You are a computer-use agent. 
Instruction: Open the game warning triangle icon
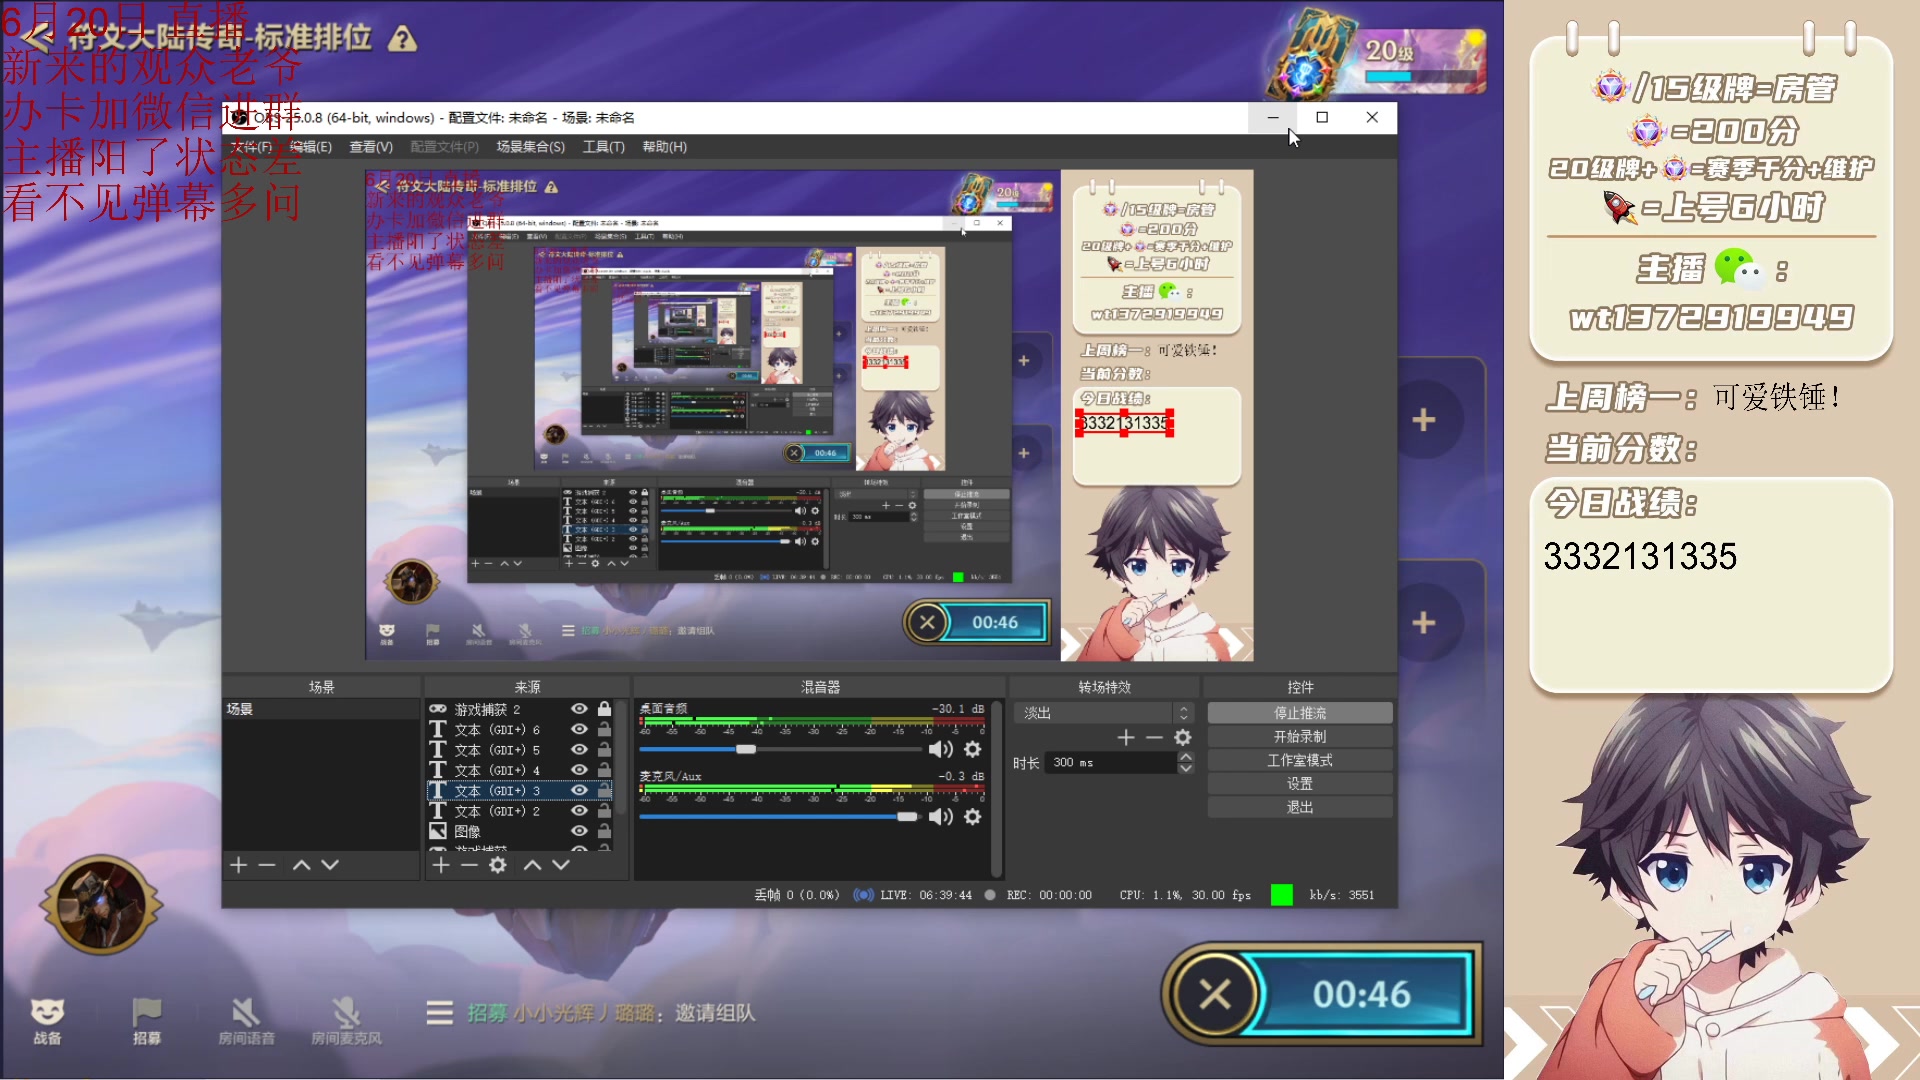(402, 39)
